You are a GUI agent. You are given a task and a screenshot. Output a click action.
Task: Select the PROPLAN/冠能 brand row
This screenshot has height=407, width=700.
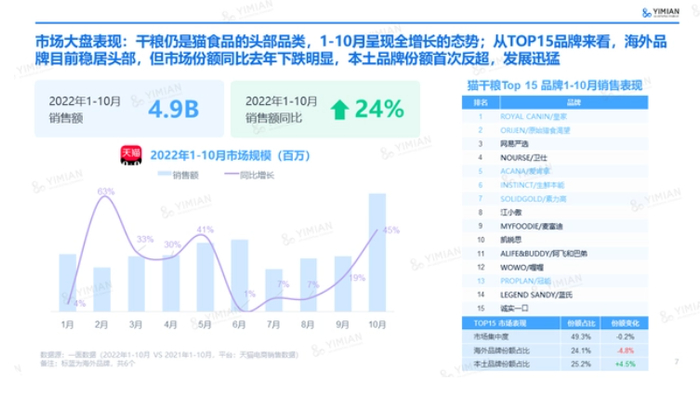[555, 281]
